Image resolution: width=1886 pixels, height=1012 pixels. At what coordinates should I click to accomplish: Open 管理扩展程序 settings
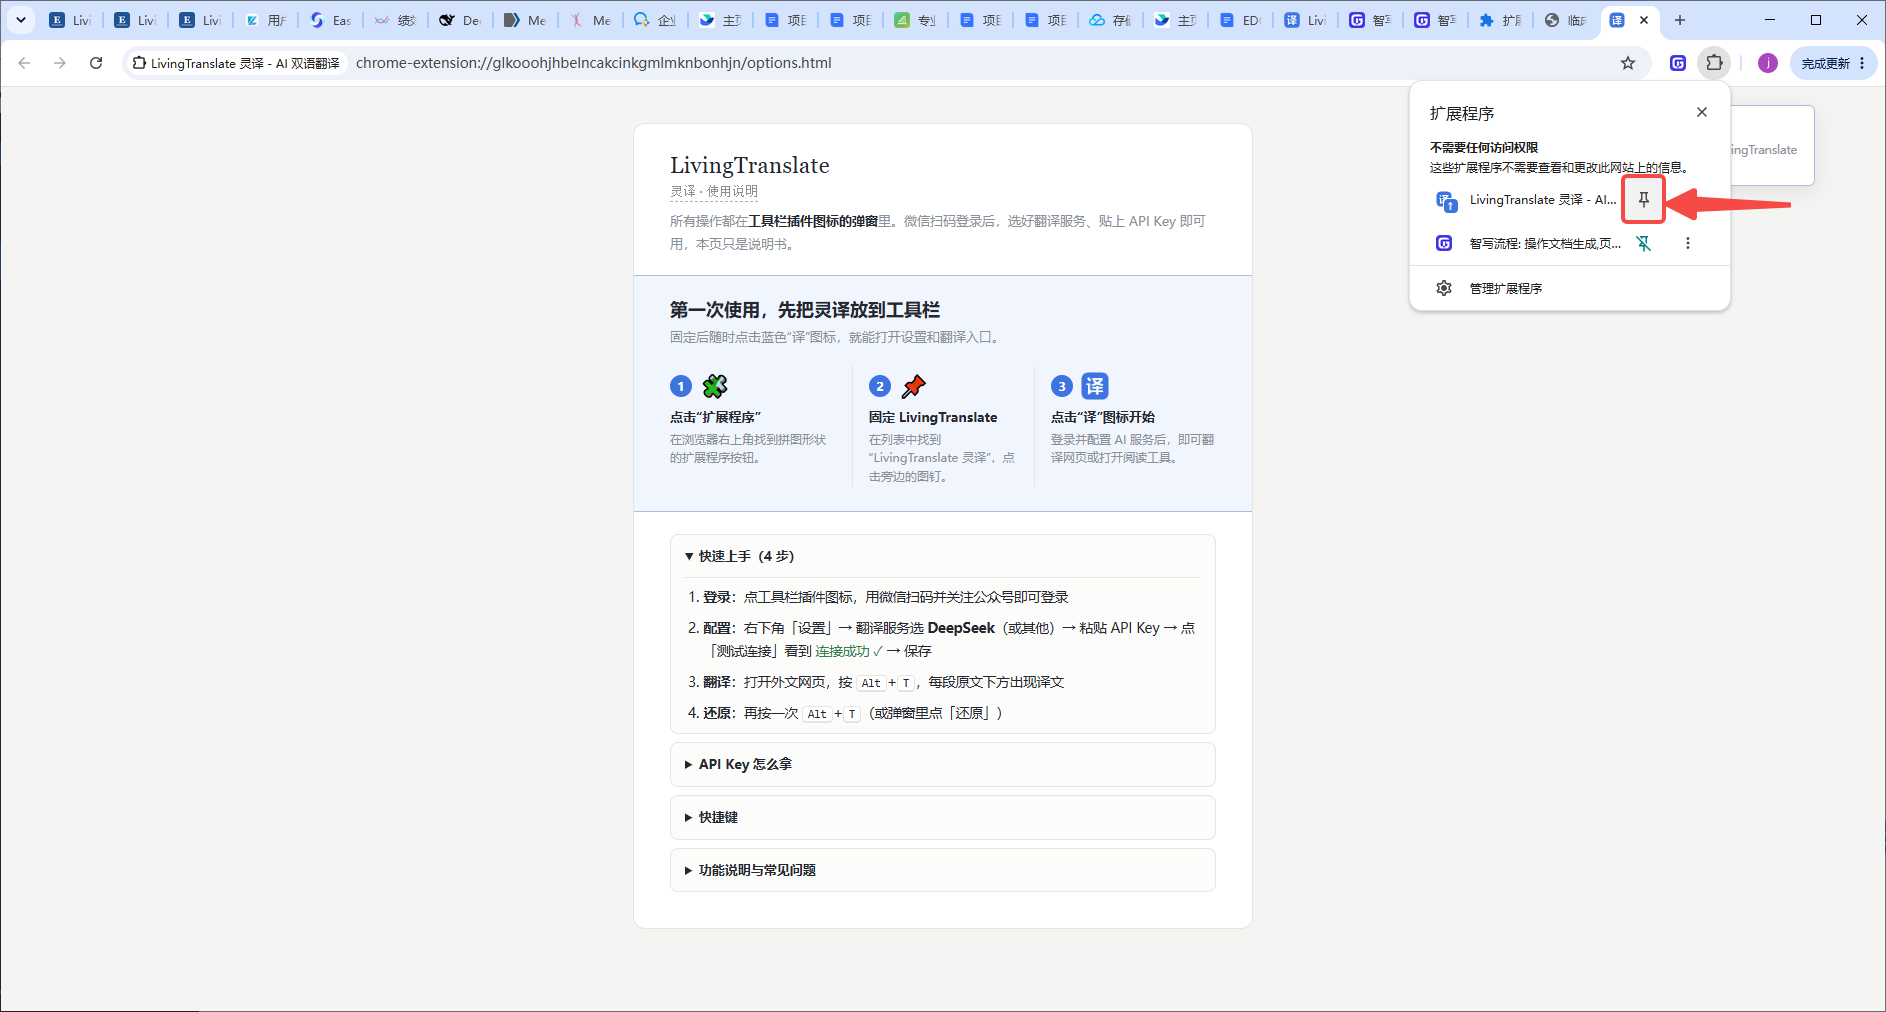1570,288
